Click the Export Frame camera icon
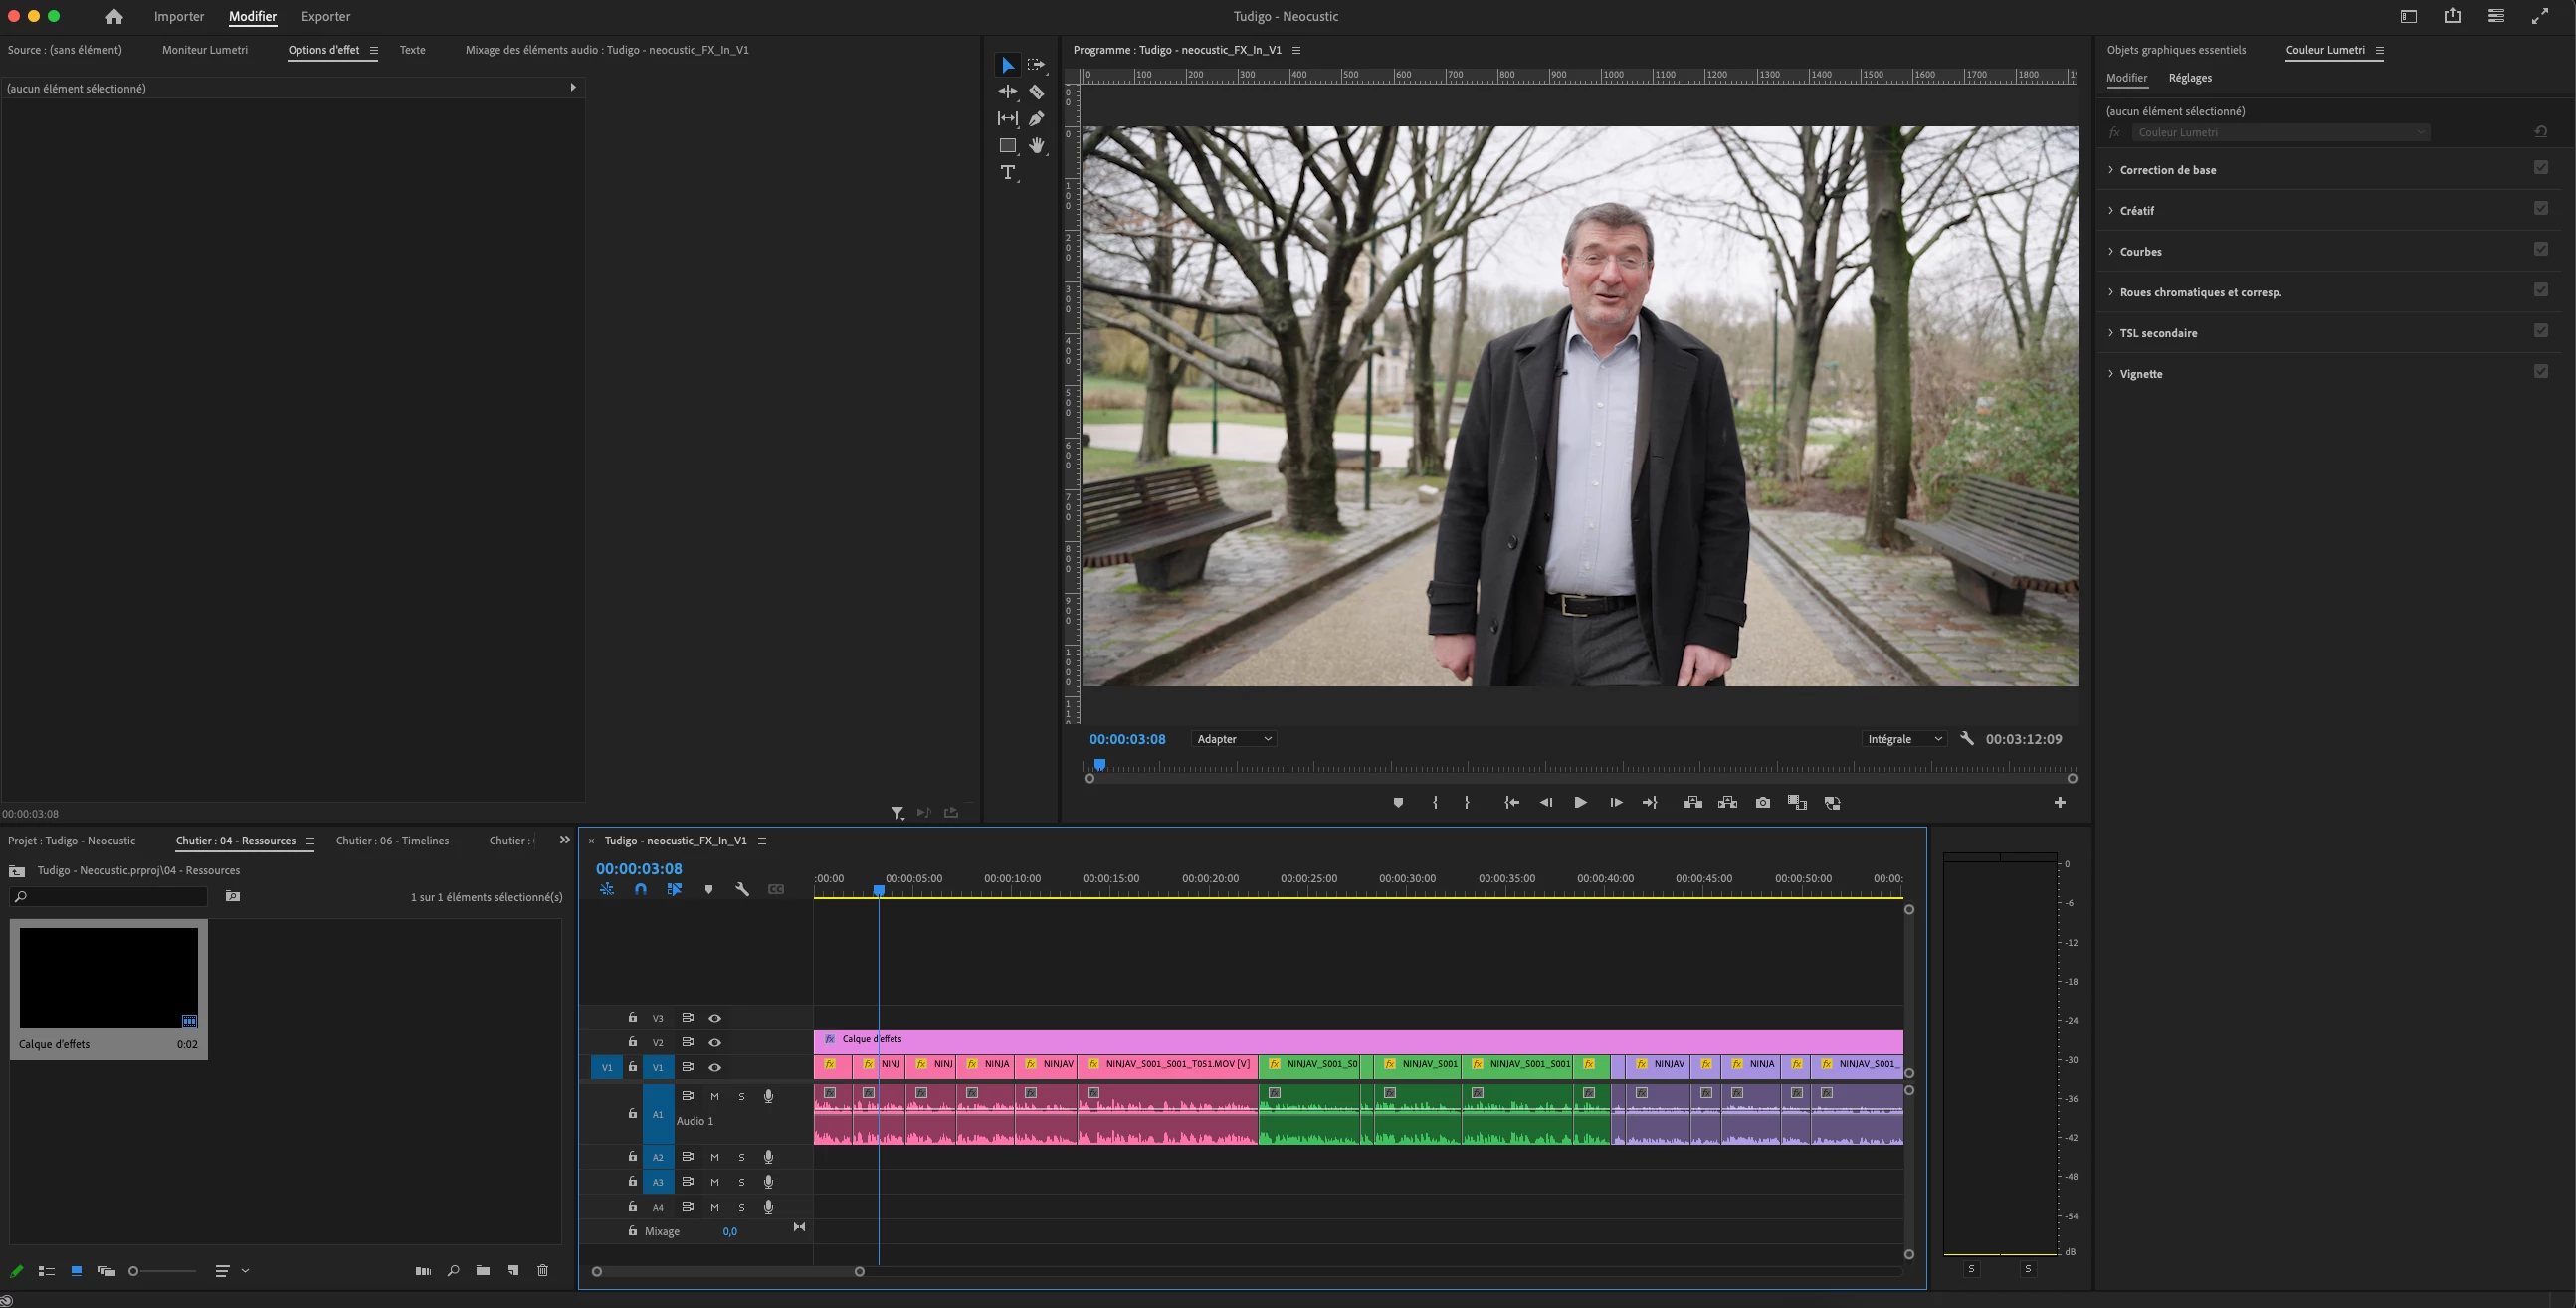 (1762, 803)
